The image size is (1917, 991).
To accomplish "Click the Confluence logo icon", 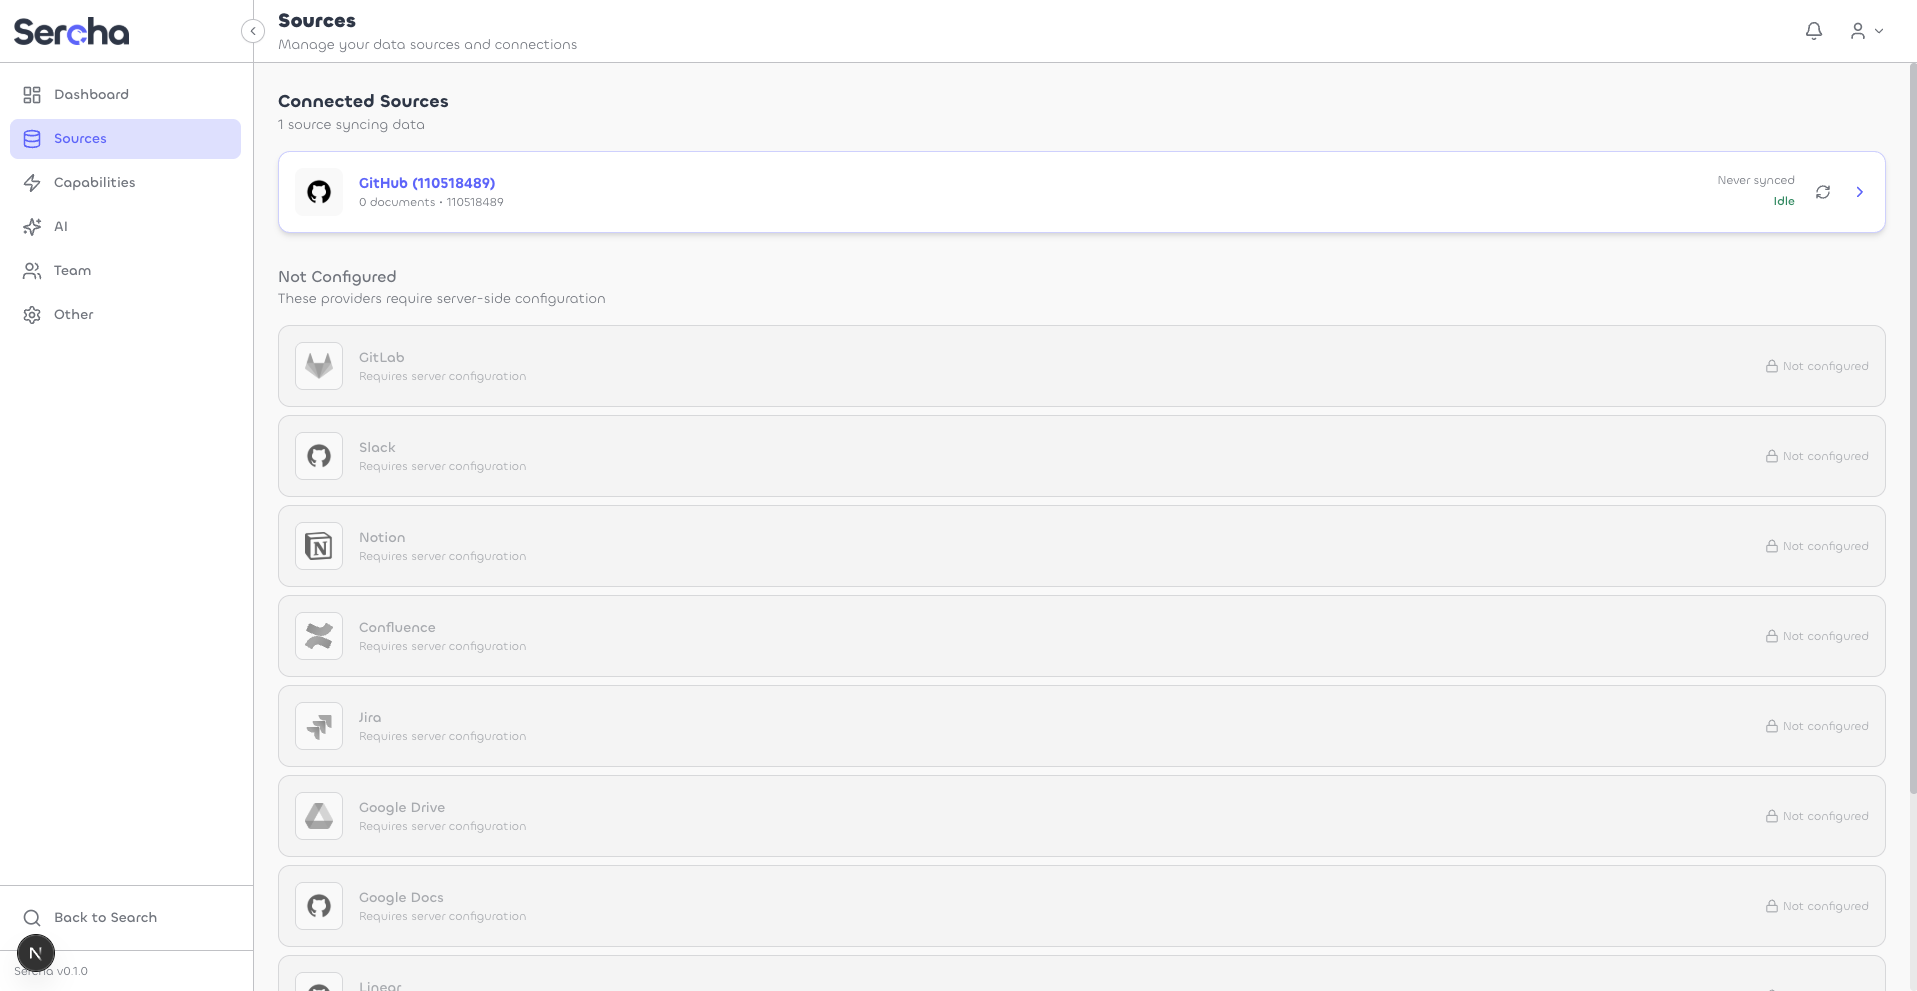I will pos(319,636).
